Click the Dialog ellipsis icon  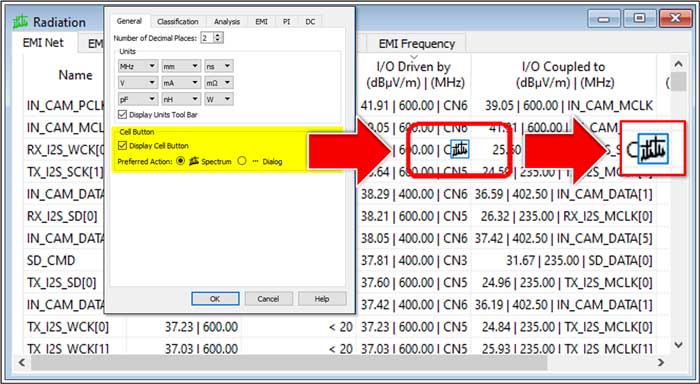[255, 162]
